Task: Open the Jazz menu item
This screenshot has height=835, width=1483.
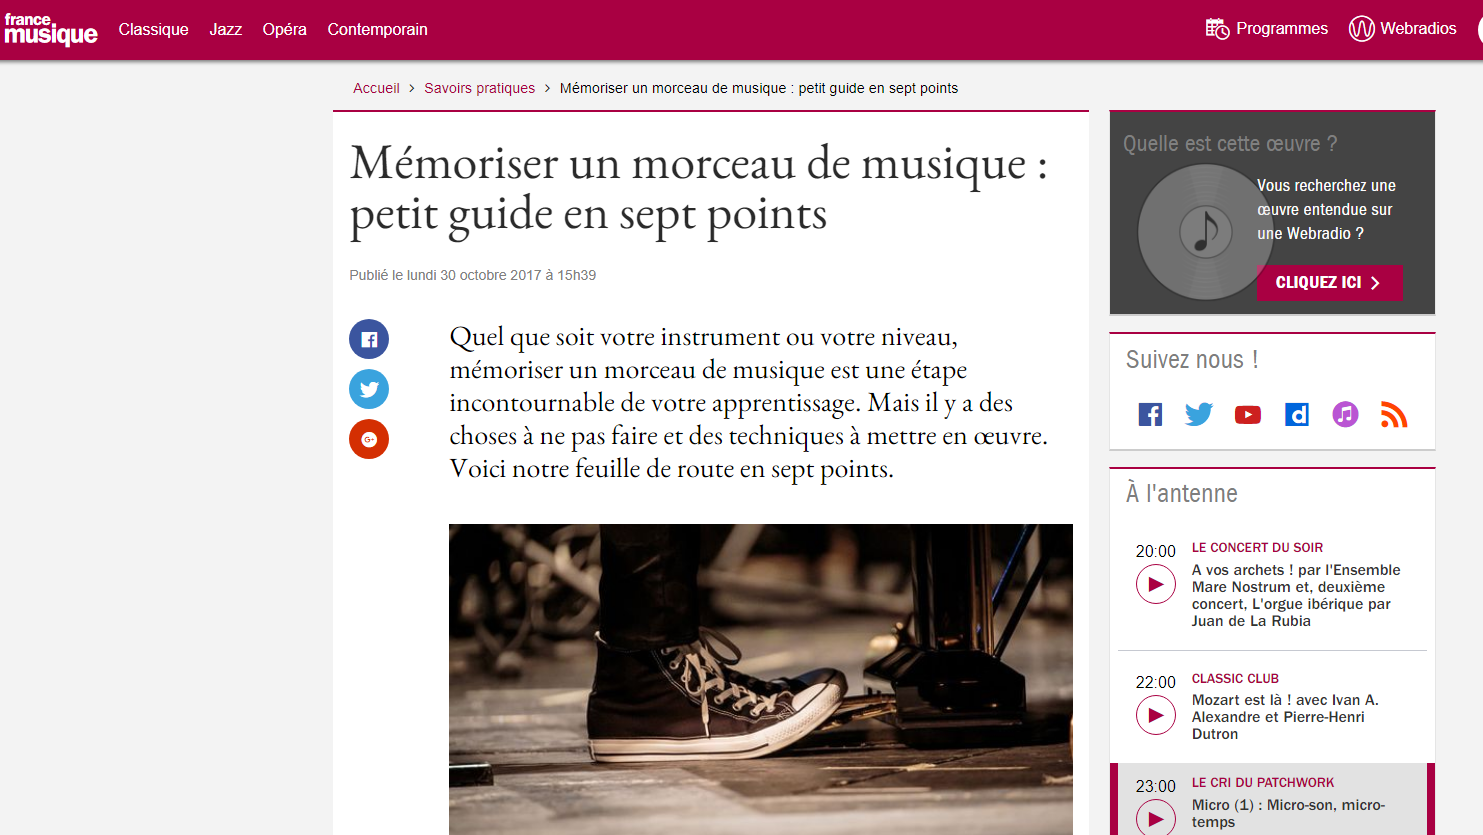Action: [225, 30]
